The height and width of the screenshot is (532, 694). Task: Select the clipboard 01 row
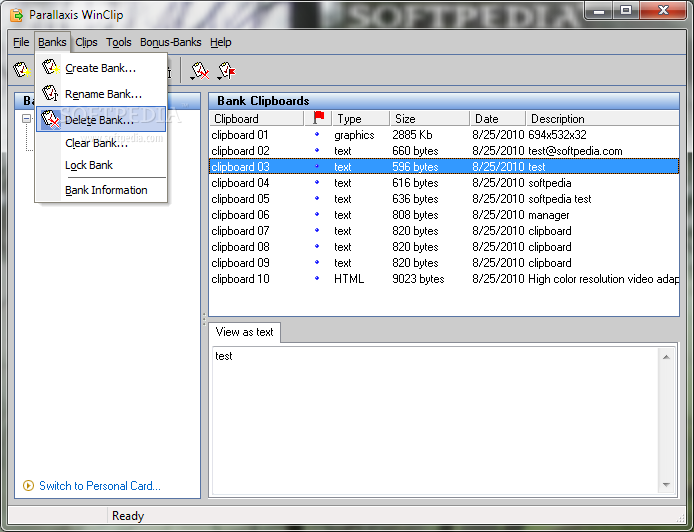(x=444, y=135)
